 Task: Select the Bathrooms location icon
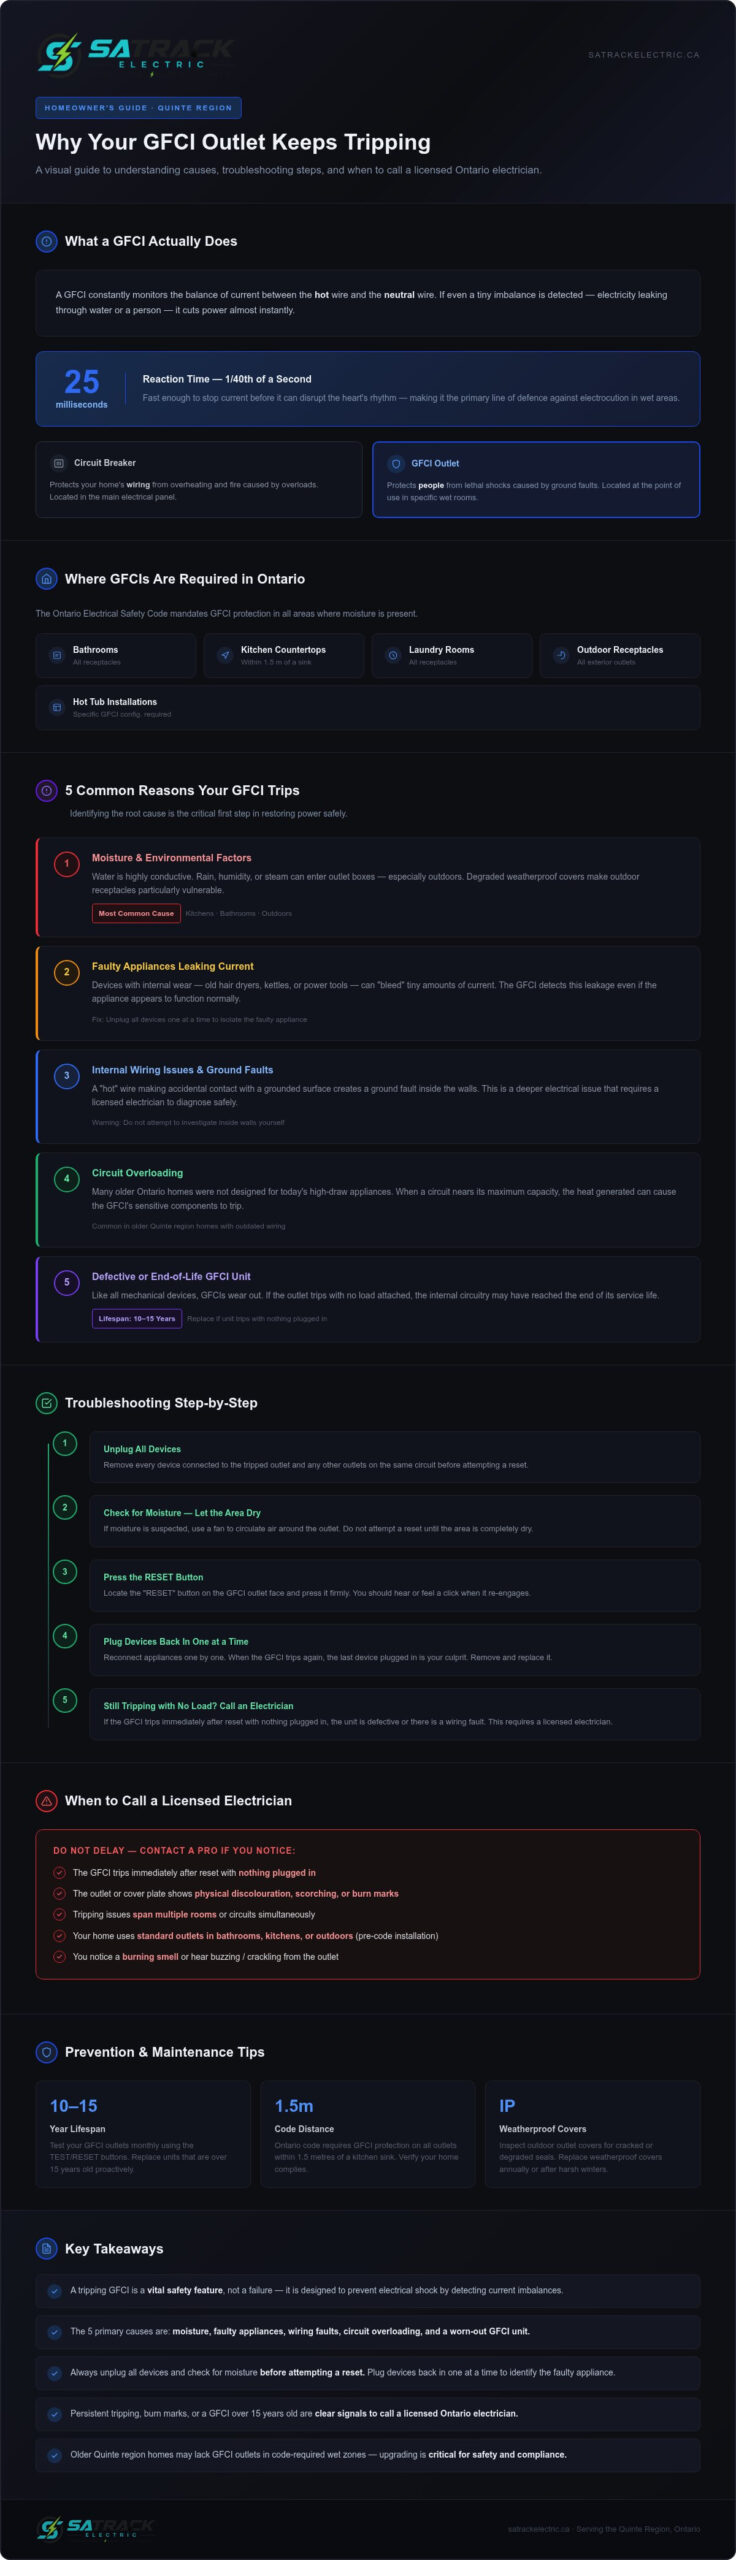pos(57,656)
